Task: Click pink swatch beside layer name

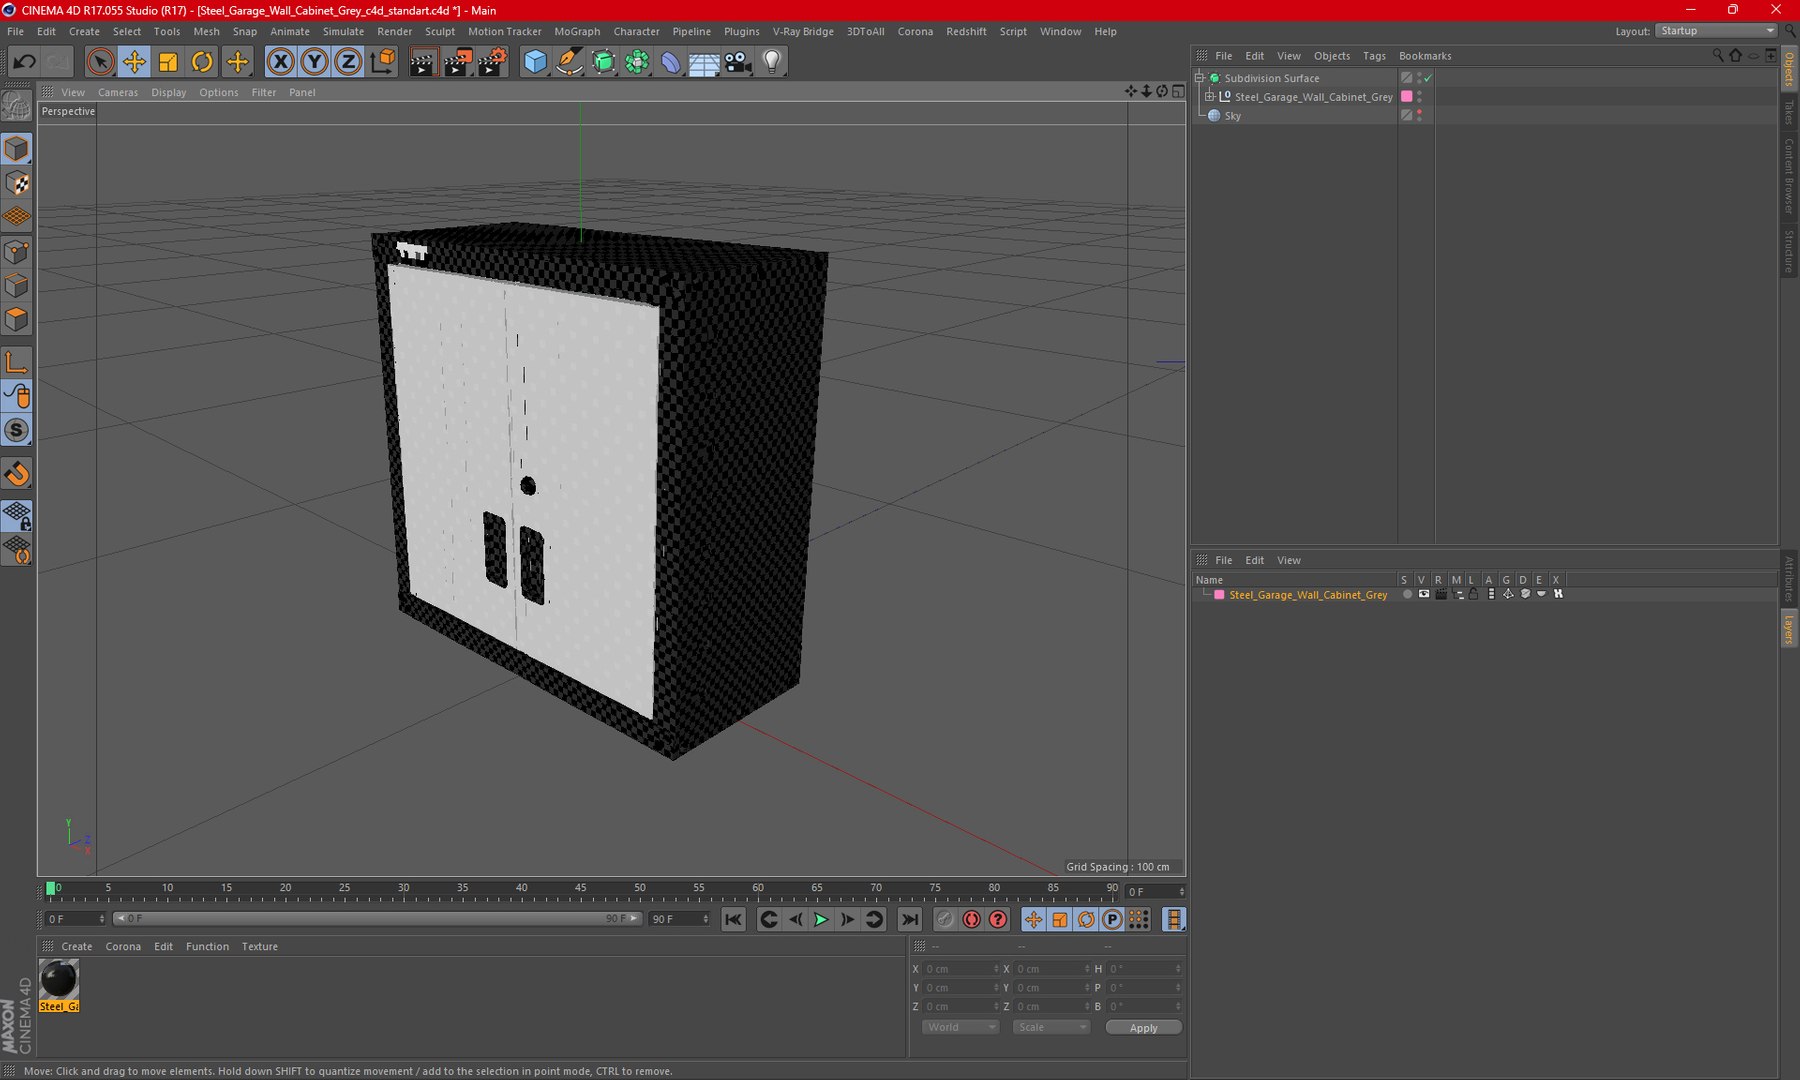Action: 1219,595
